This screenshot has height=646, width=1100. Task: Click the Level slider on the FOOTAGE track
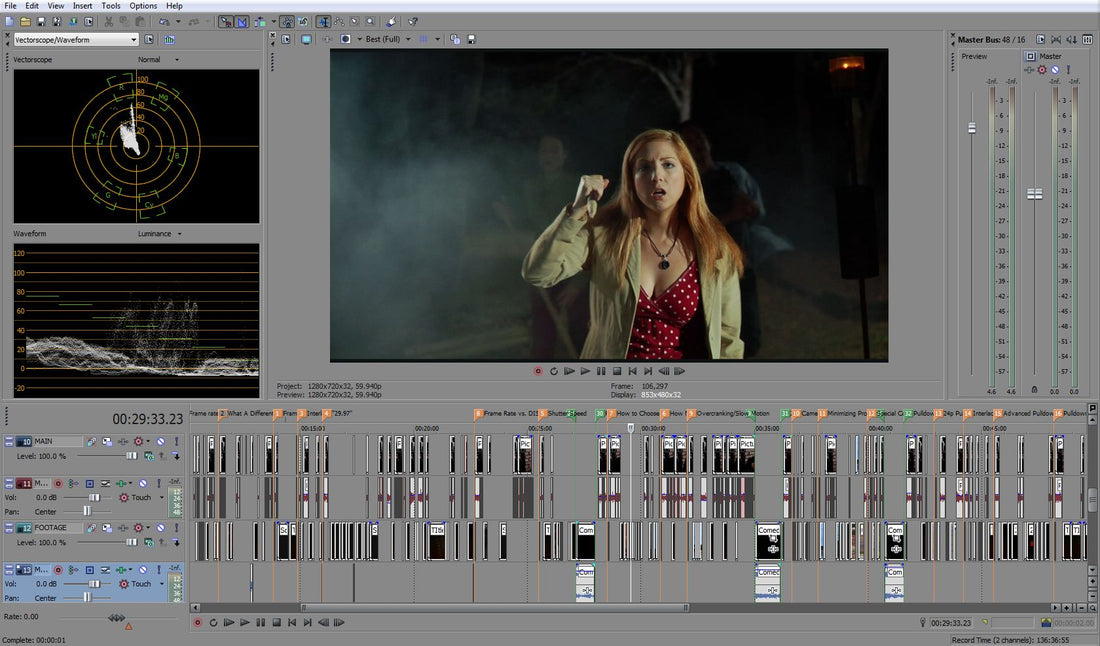pyautogui.click(x=131, y=541)
